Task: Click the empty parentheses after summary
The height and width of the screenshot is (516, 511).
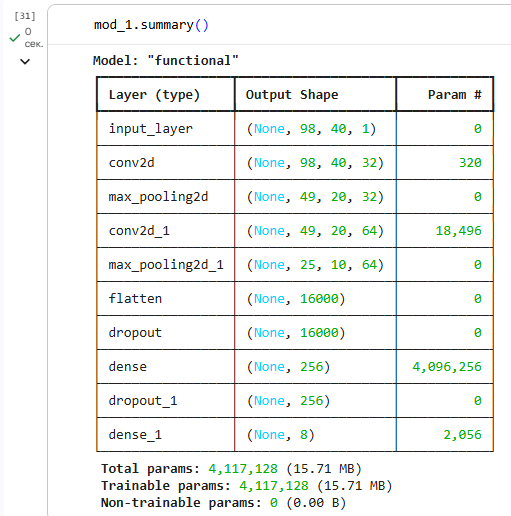Action: pyautogui.click(x=202, y=25)
